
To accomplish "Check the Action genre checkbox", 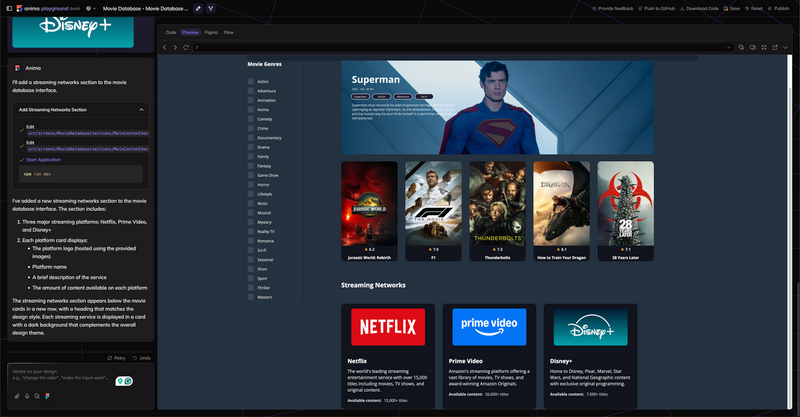I will (251, 81).
